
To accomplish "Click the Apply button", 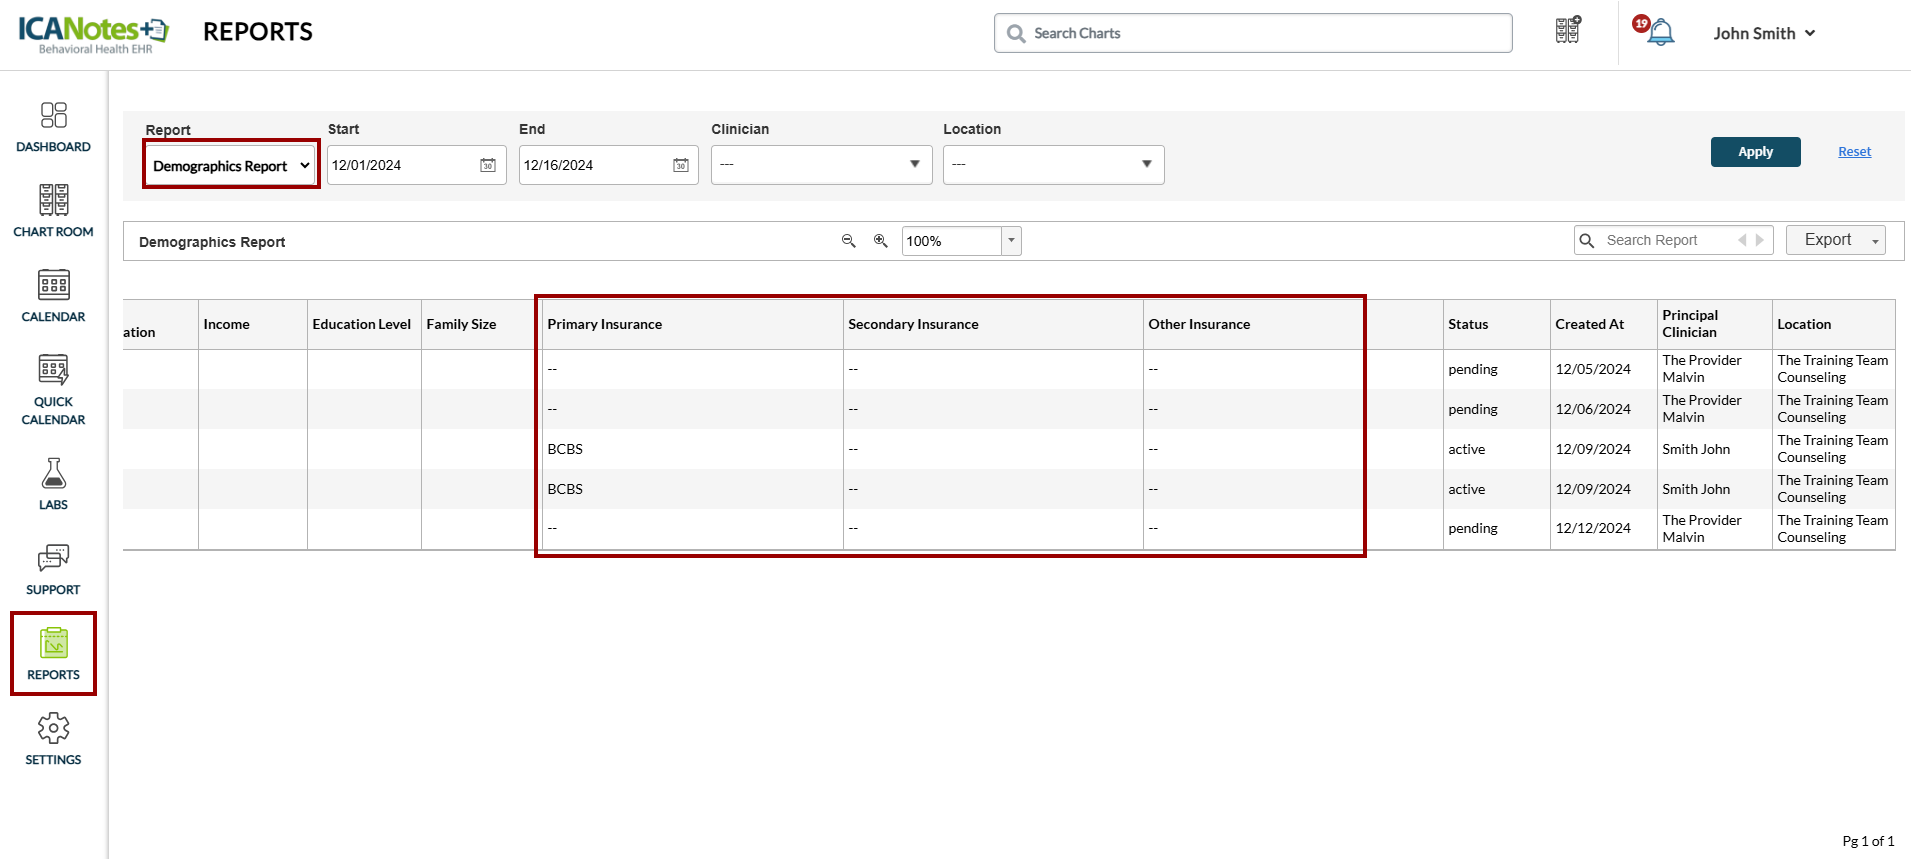I will click(1755, 152).
